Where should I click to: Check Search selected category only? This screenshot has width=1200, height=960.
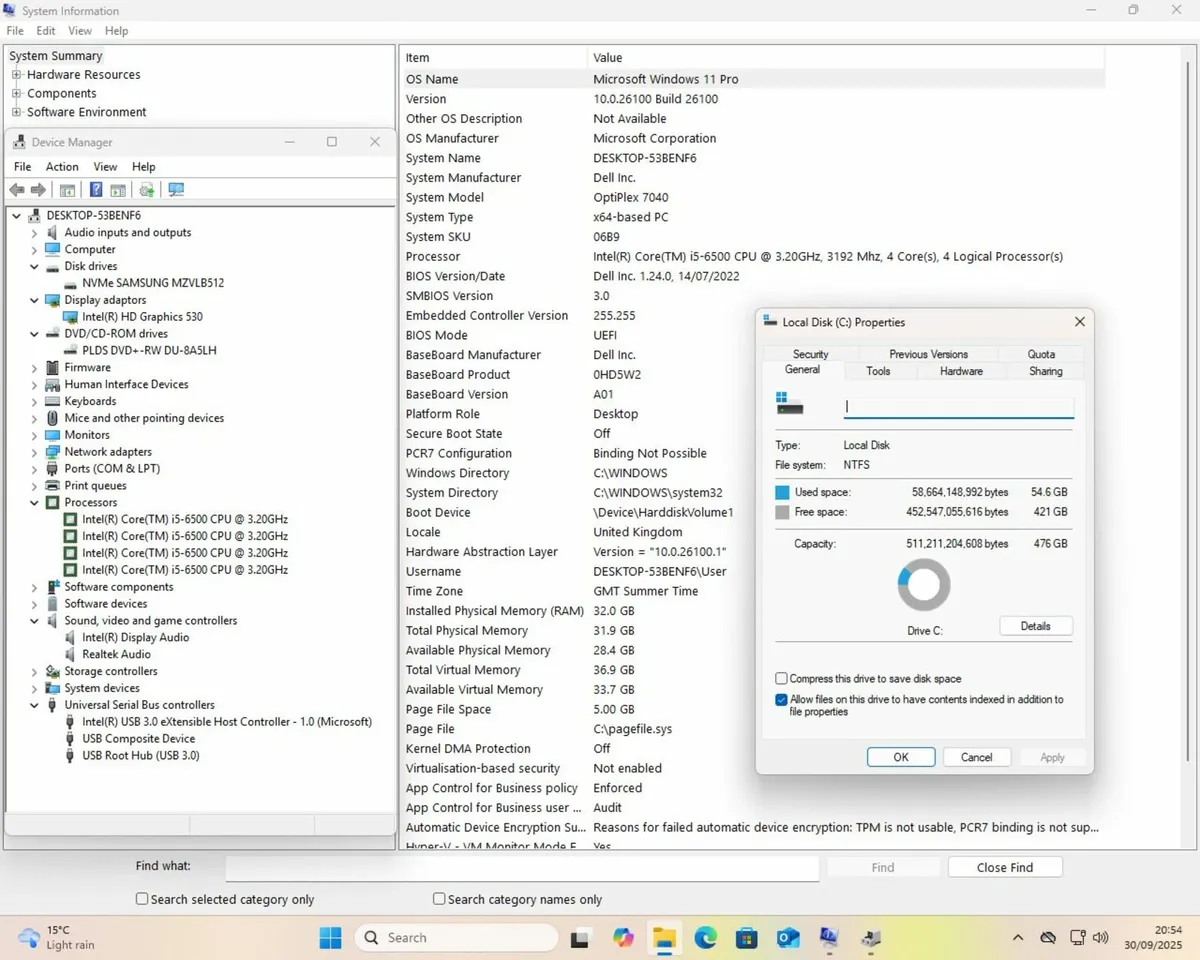(142, 899)
